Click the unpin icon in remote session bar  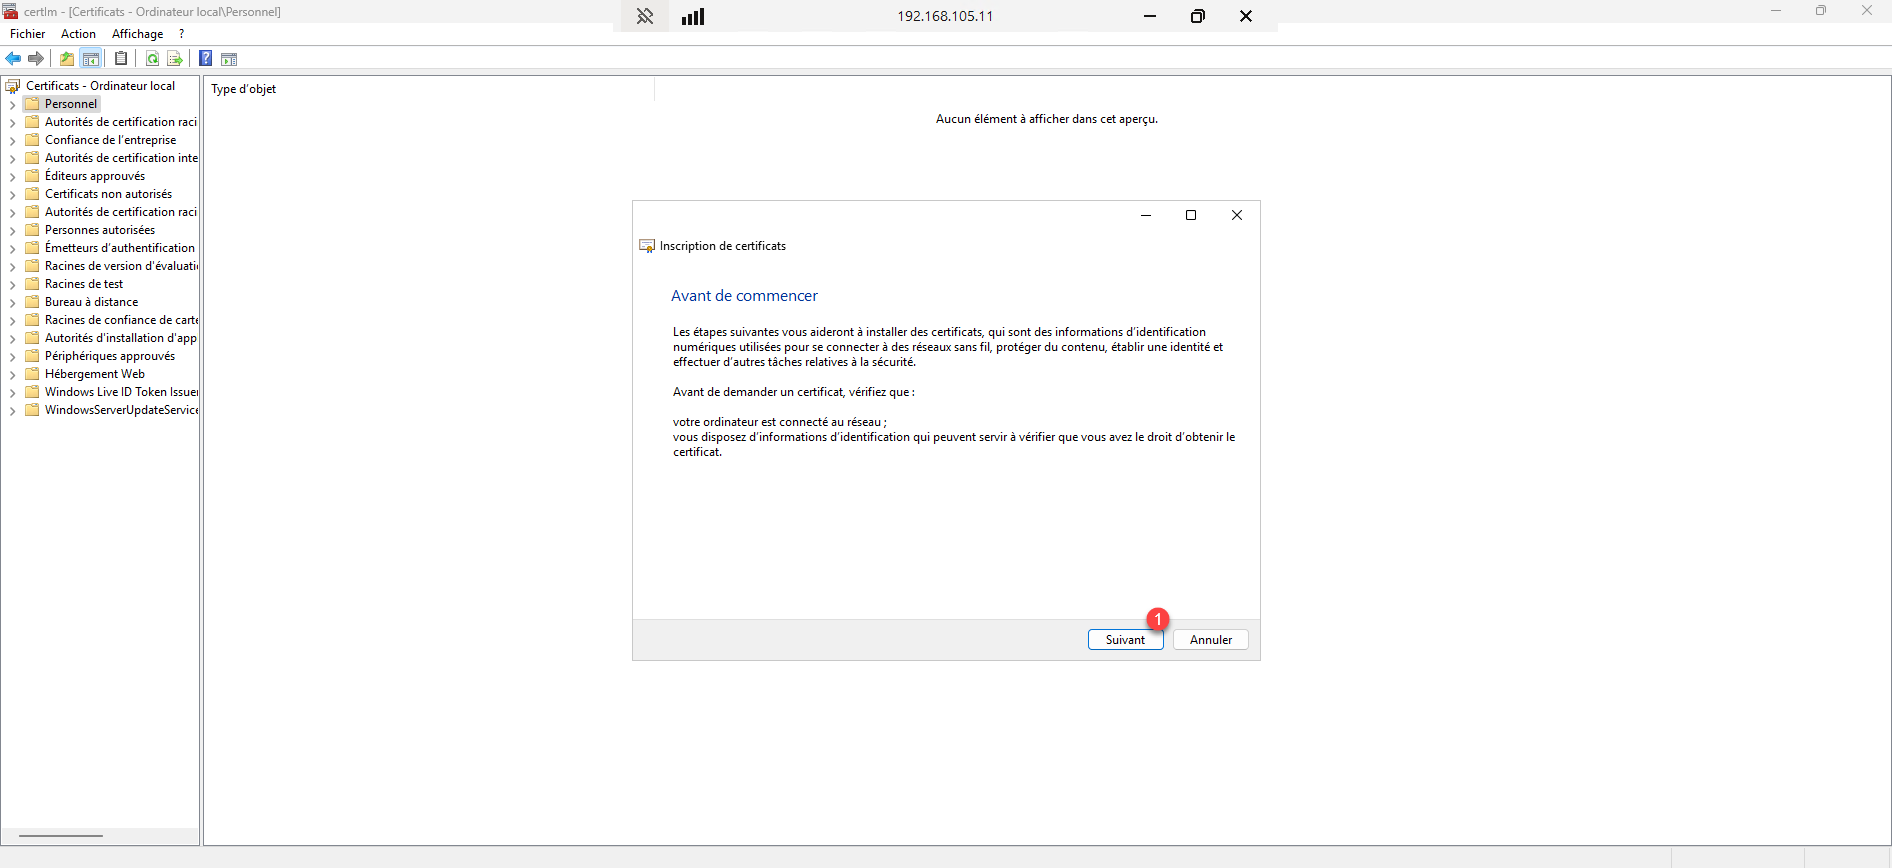pos(645,16)
